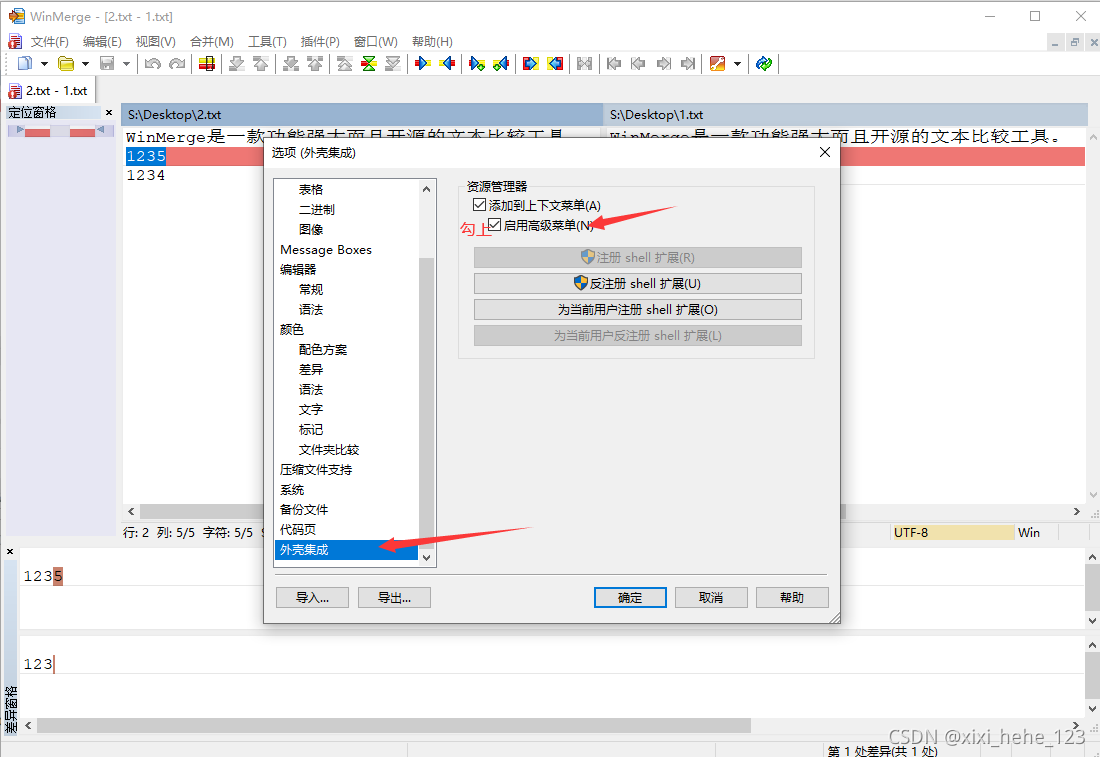Click the Copy All to Right icon

pos(531,64)
